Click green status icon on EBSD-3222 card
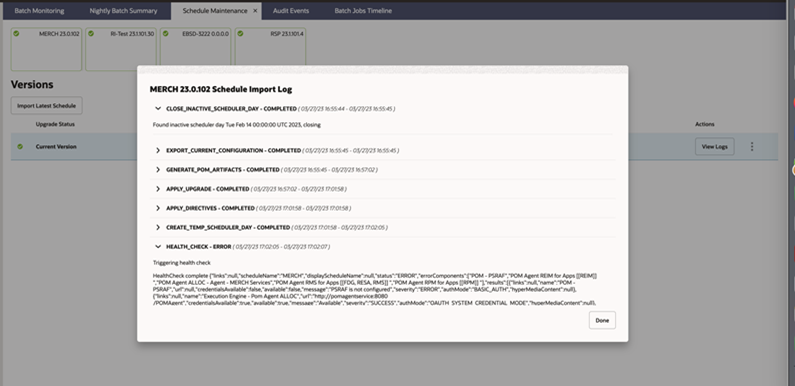 tap(165, 33)
